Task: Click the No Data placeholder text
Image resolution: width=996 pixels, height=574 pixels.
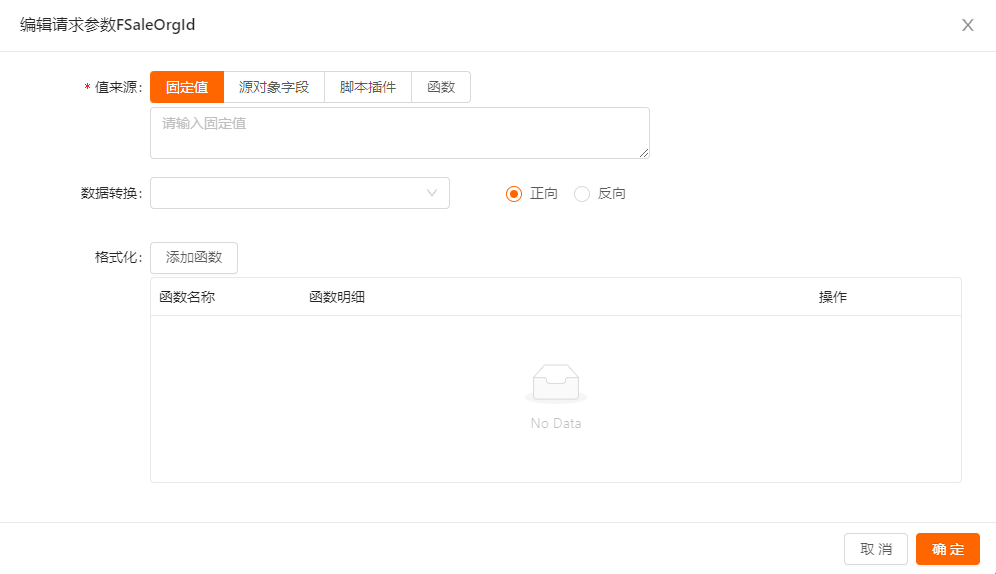Action: 555,423
